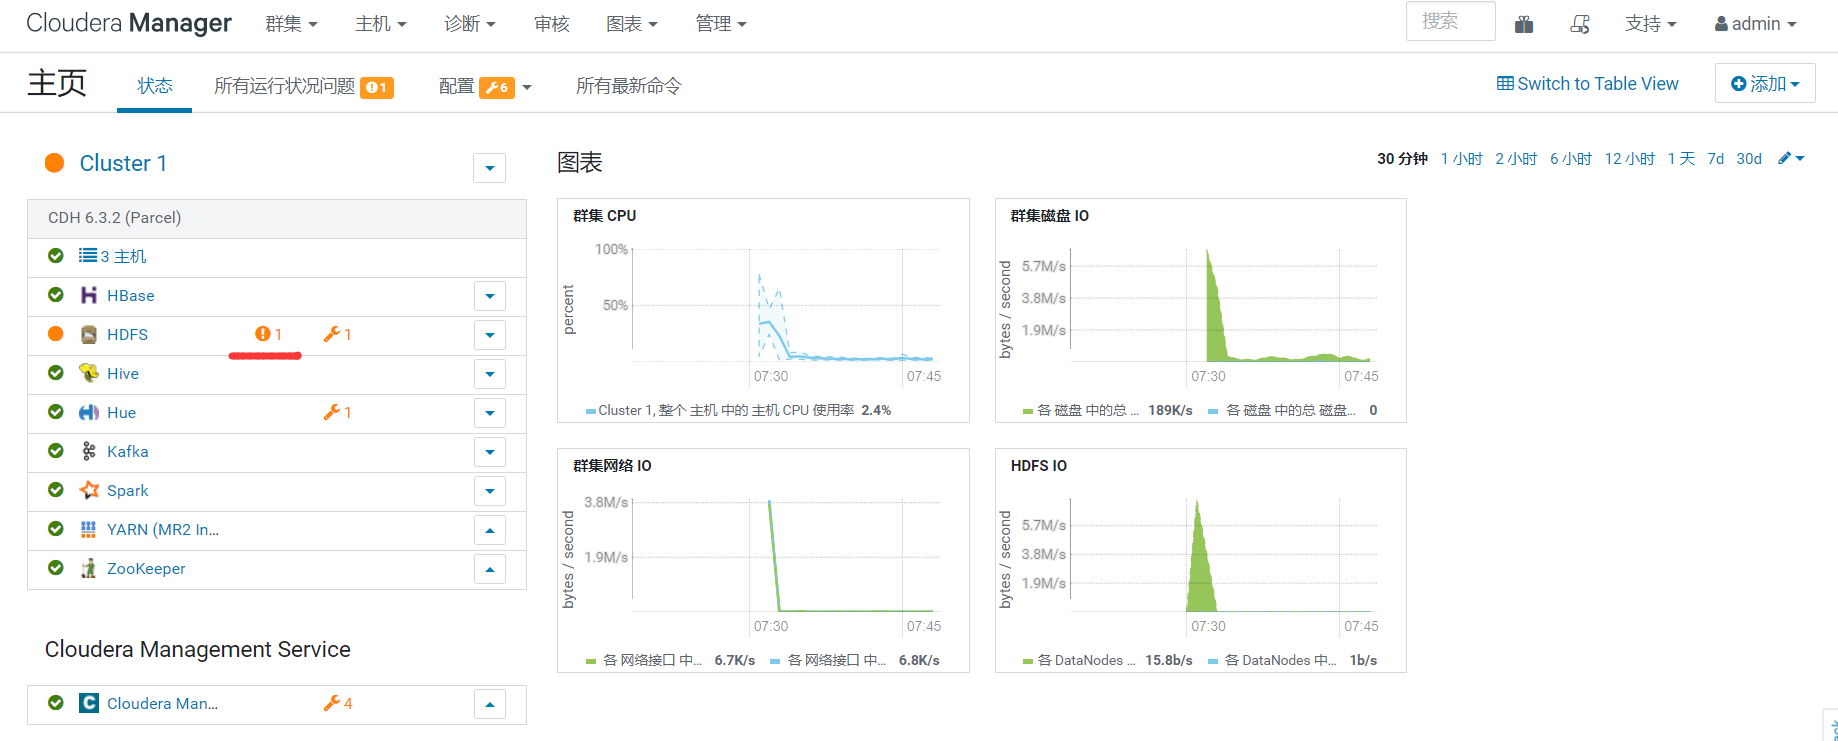Check Spark green health status icon

56,490
